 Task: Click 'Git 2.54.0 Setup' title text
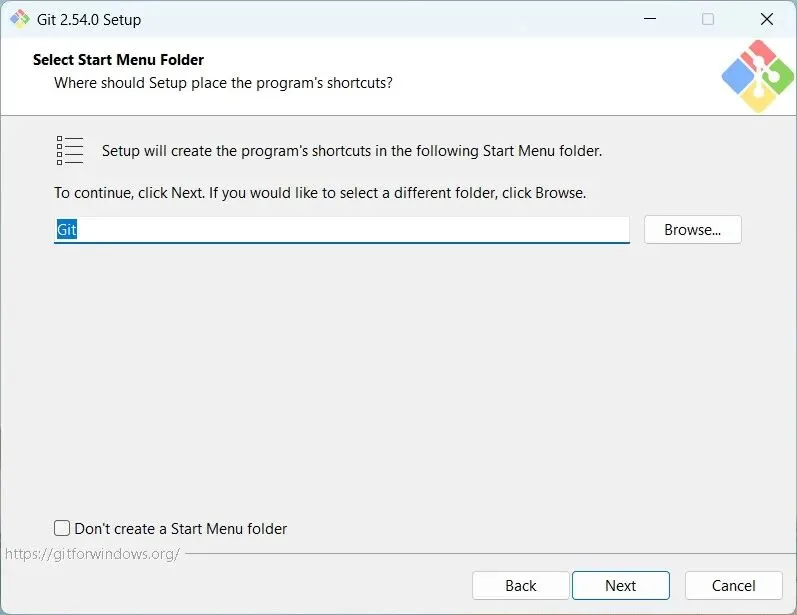point(89,20)
